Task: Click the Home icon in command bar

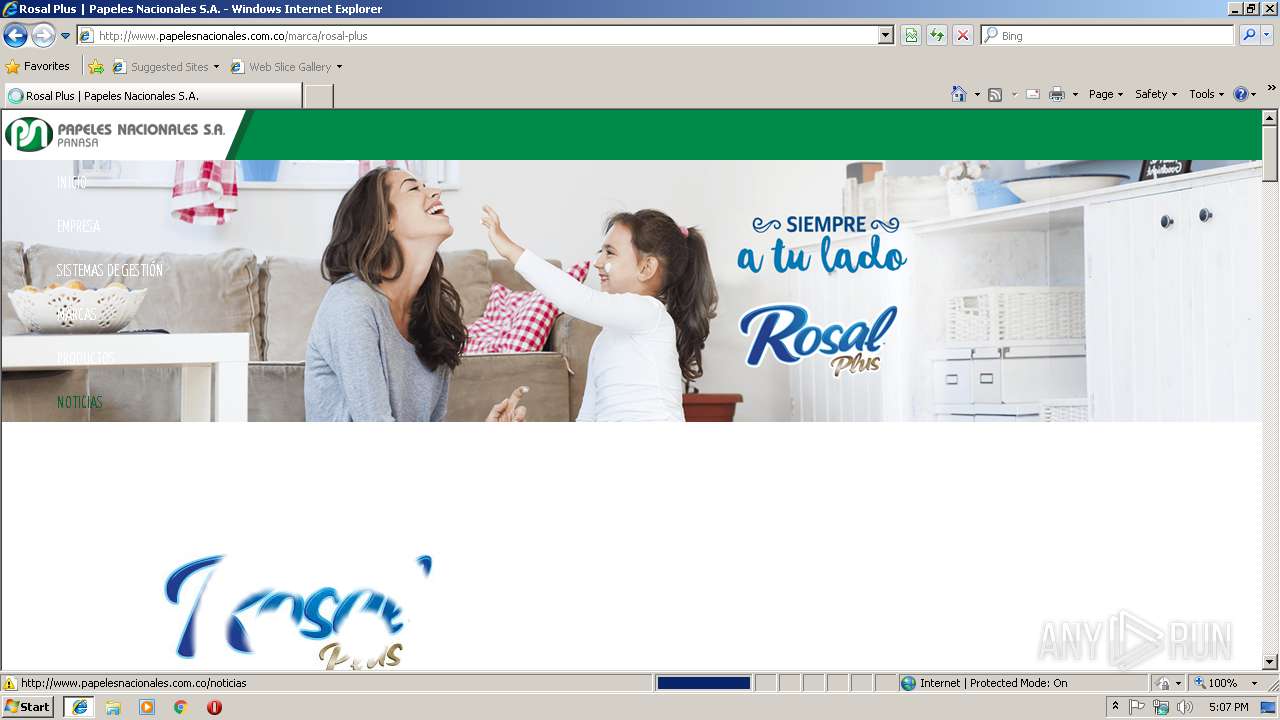Action: (x=959, y=94)
